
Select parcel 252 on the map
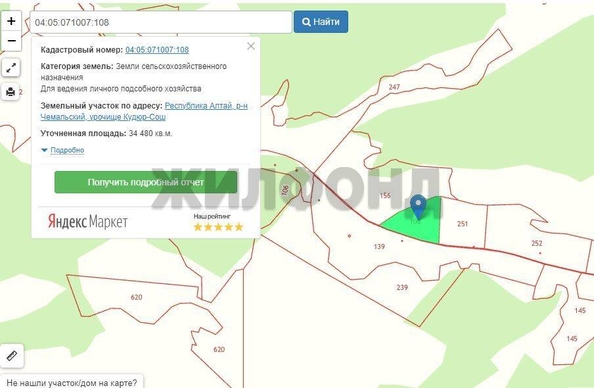537,243
